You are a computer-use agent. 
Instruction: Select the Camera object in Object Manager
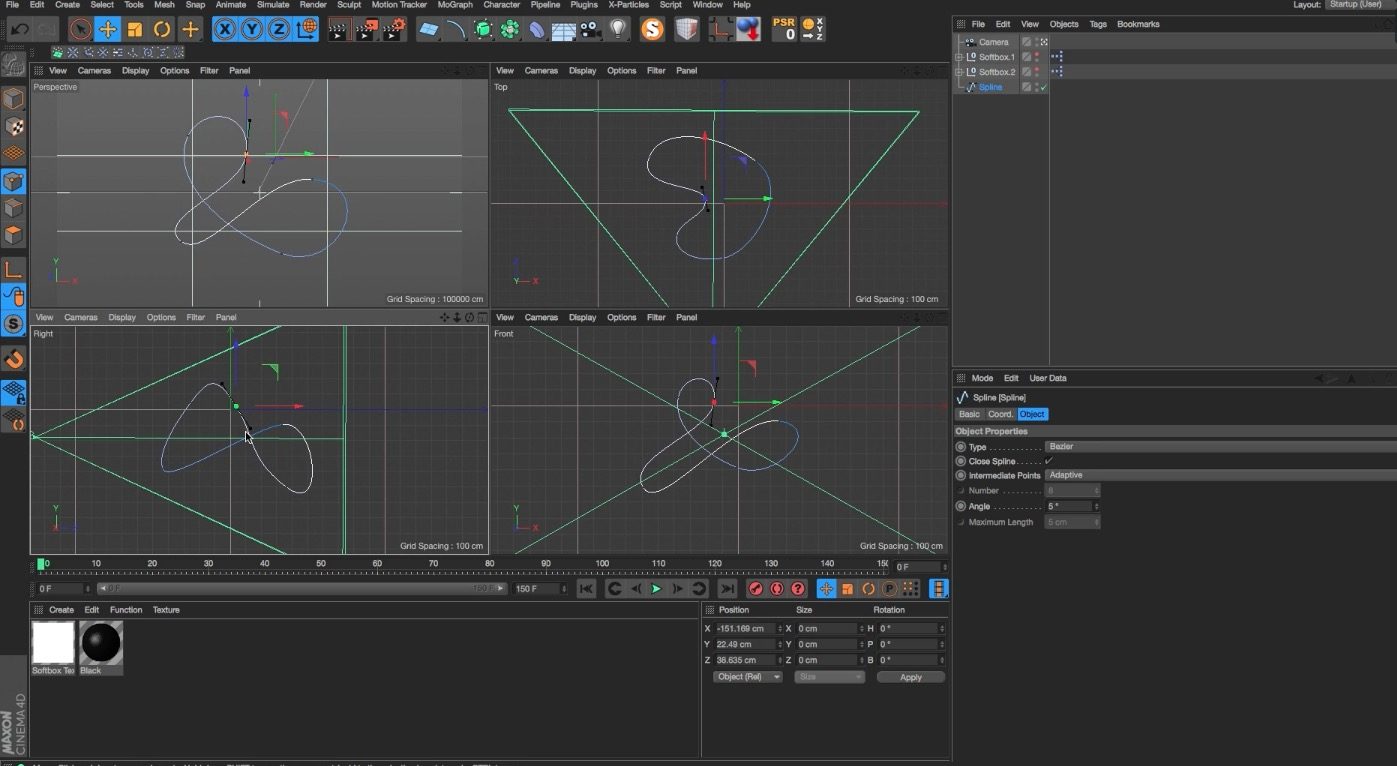tap(993, 42)
